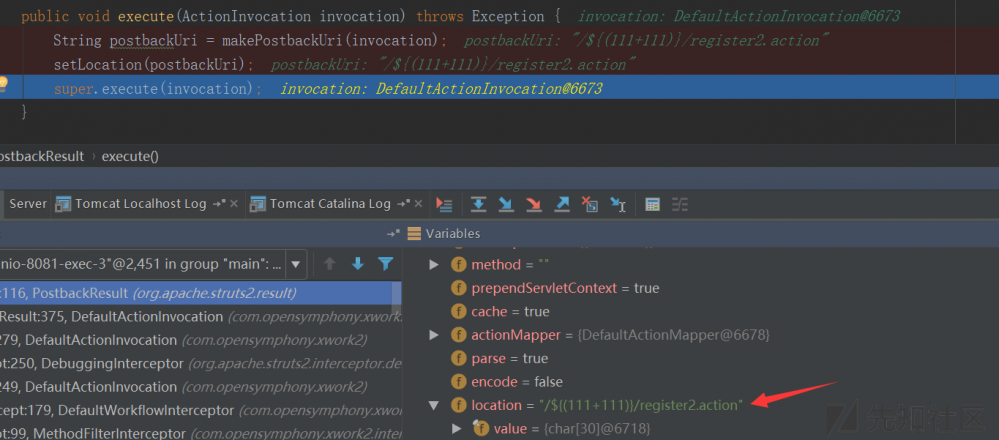Image resolution: width=999 pixels, height=440 pixels.
Task: Step Over in the debugger
Action: click(x=478, y=204)
